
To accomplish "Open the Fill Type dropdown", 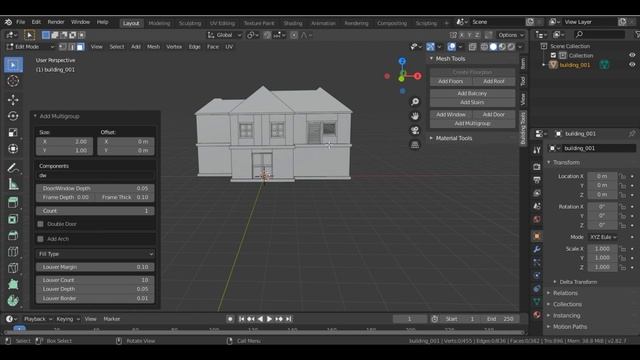I will coord(95,254).
